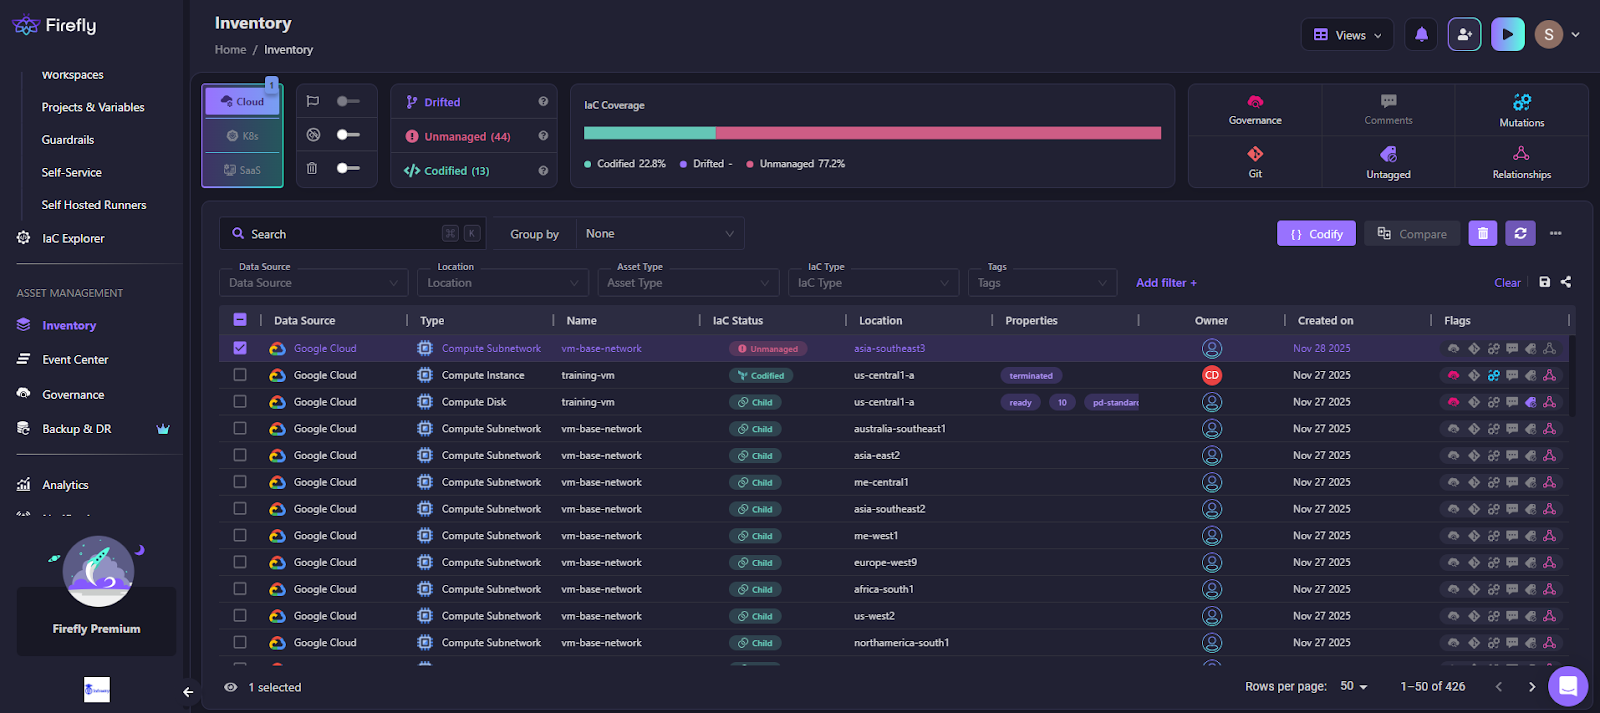Switch to the K8s tab
Image resolution: width=1600 pixels, height=713 pixels.
(243, 135)
